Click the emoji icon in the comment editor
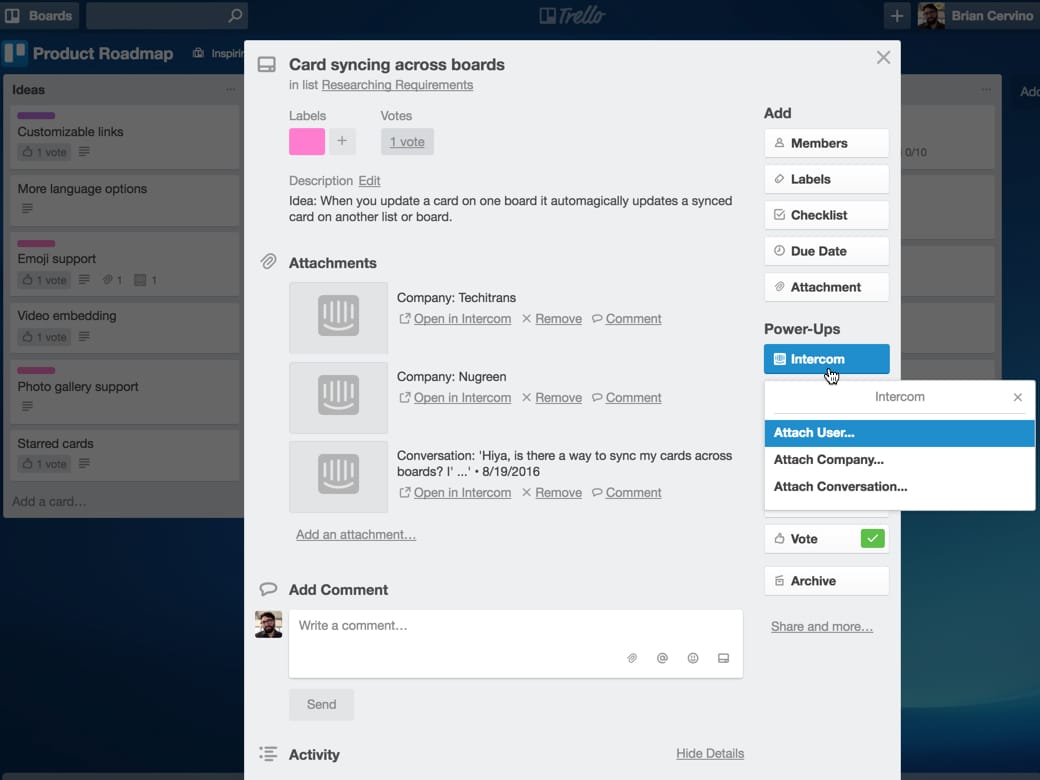This screenshot has height=780, width=1040. click(693, 658)
